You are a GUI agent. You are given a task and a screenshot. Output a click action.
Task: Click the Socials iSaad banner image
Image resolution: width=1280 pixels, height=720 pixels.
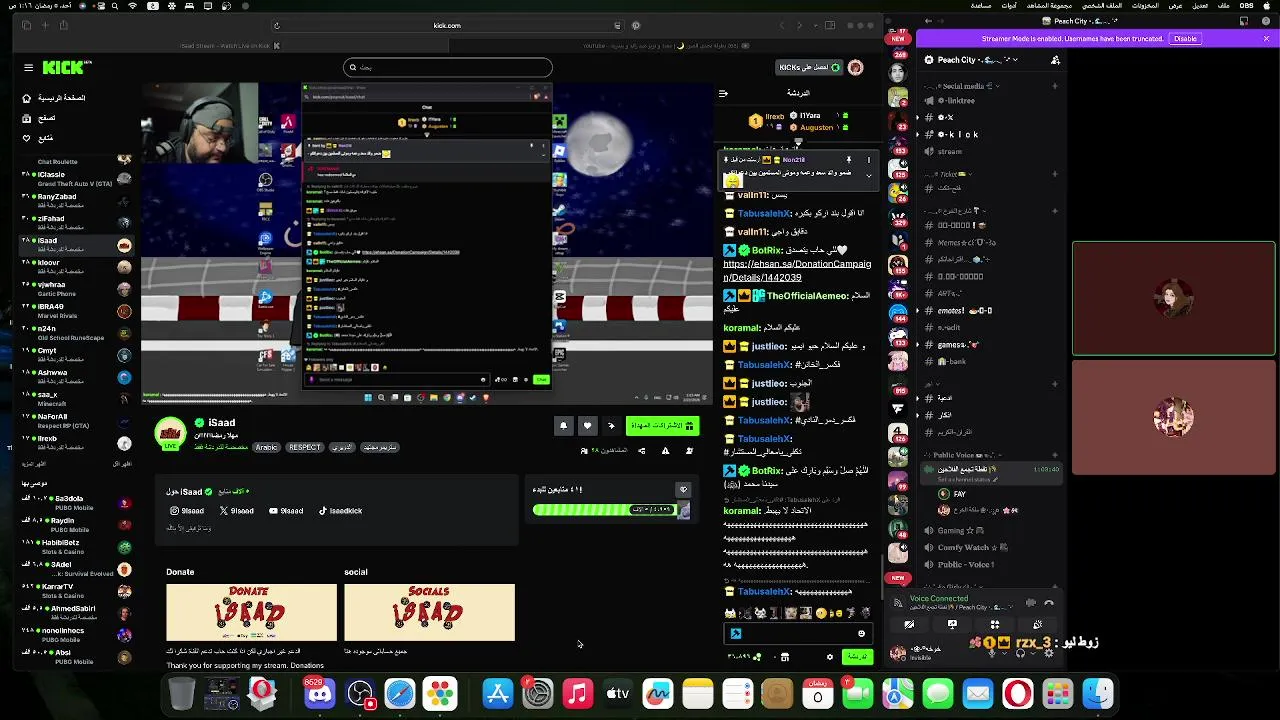click(x=429, y=612)
